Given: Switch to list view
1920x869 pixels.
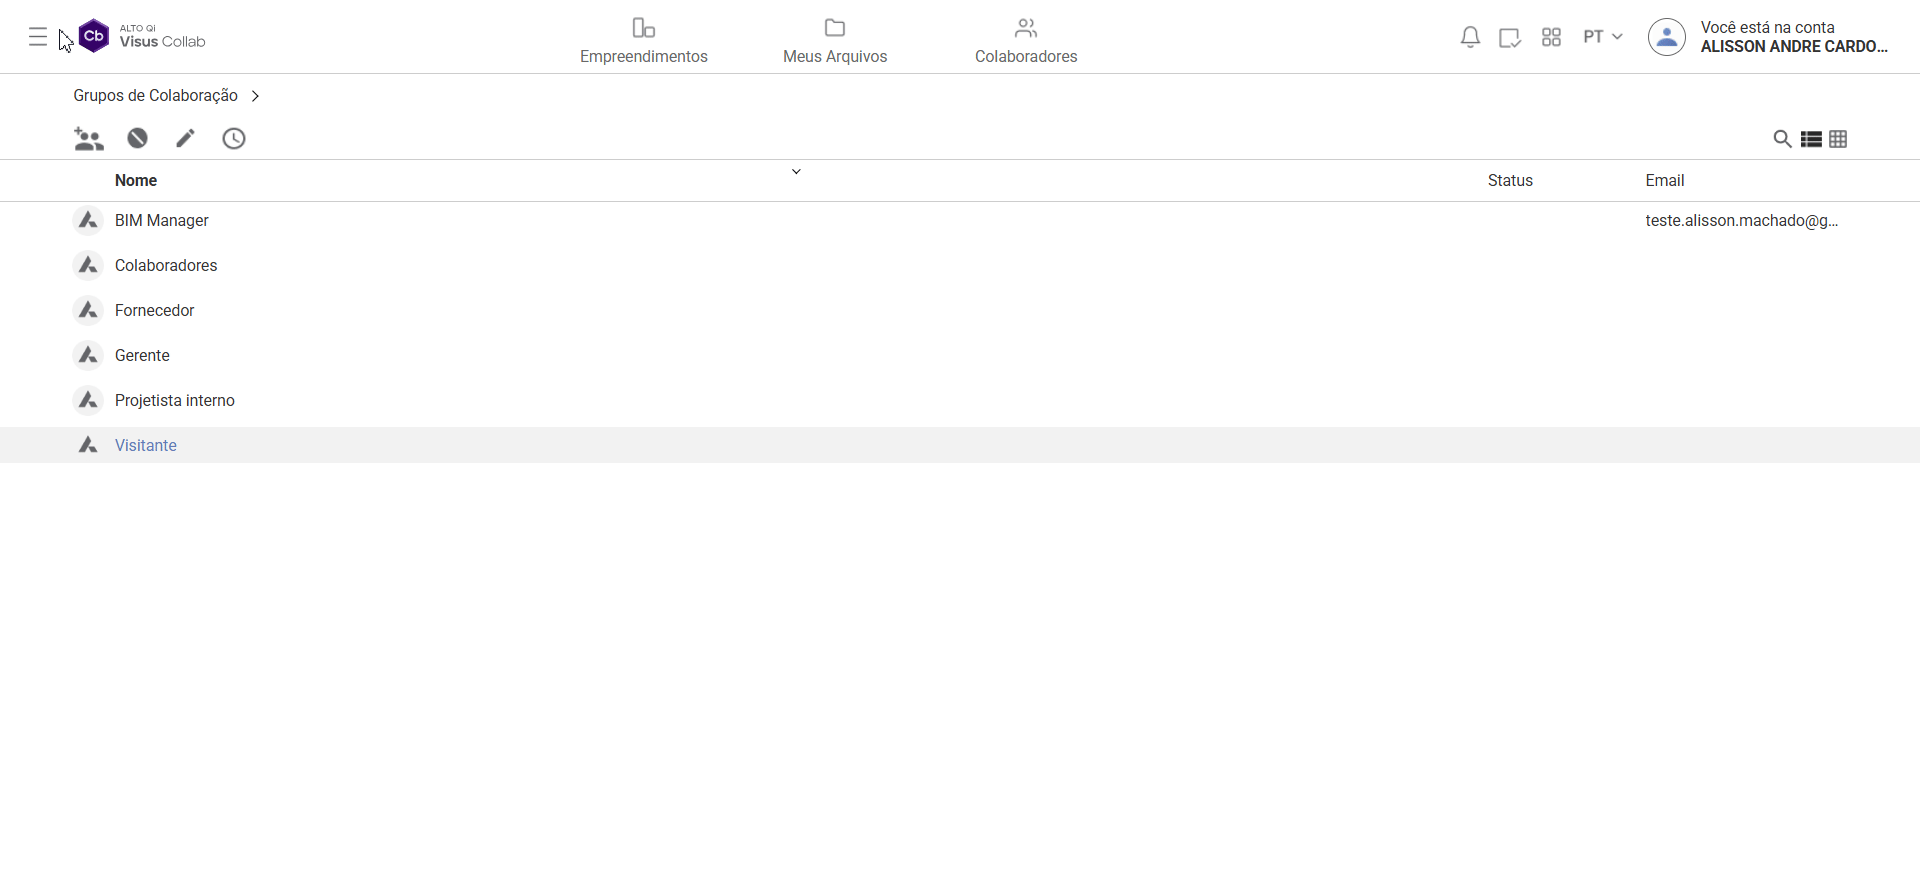Looking at the screenshot, I should point(1811,139).
